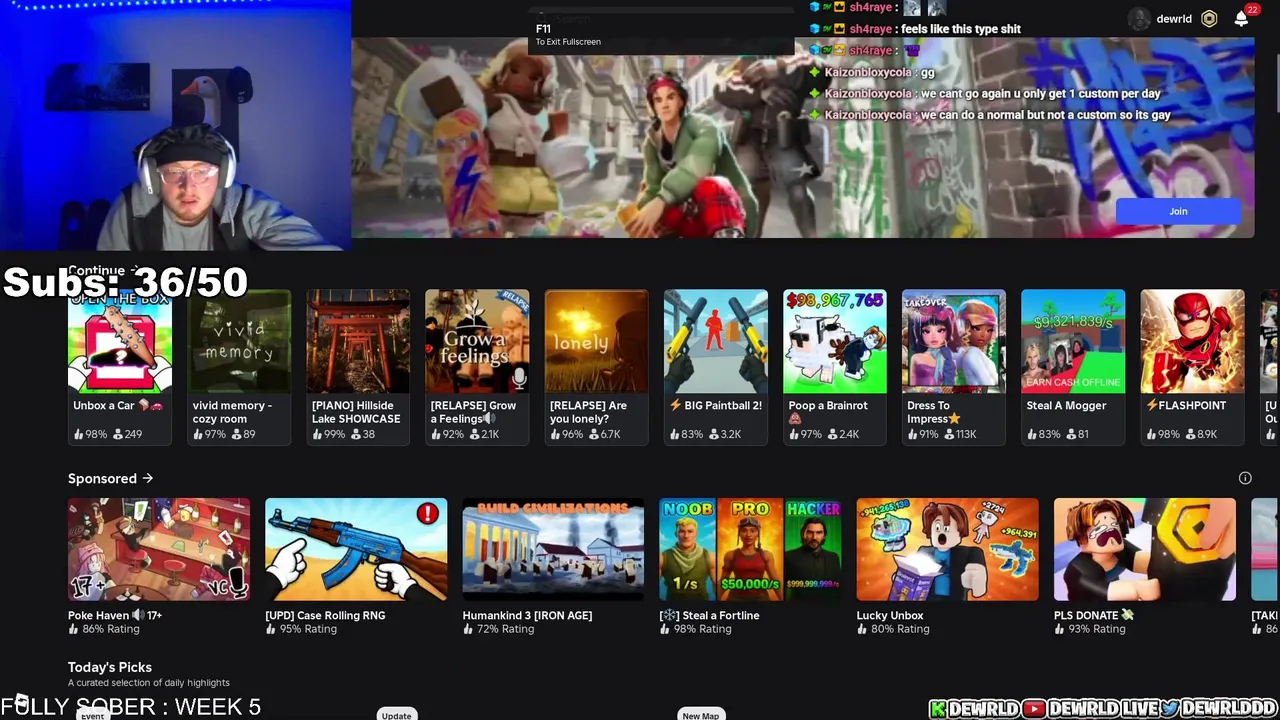The image size is (1280, 720).
Task: Open the Steal a Fortline sponsored thumbnail
Action: pos(750,549)
